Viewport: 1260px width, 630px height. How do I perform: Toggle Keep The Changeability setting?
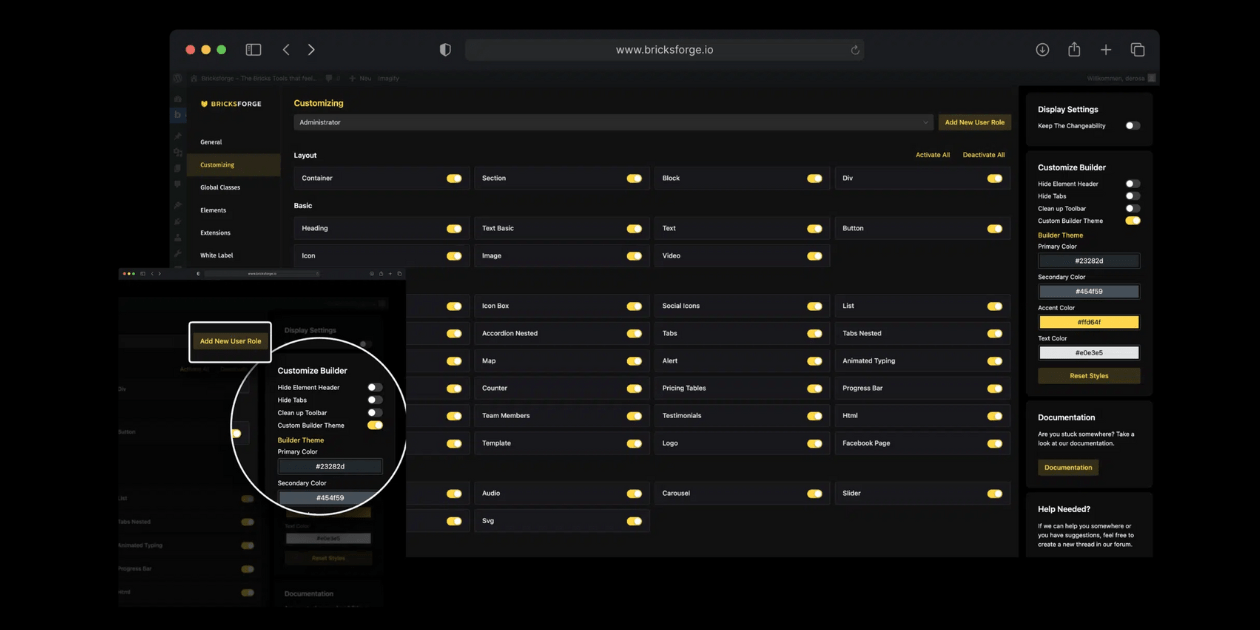pyautogui.click(x=1135, y=125)
